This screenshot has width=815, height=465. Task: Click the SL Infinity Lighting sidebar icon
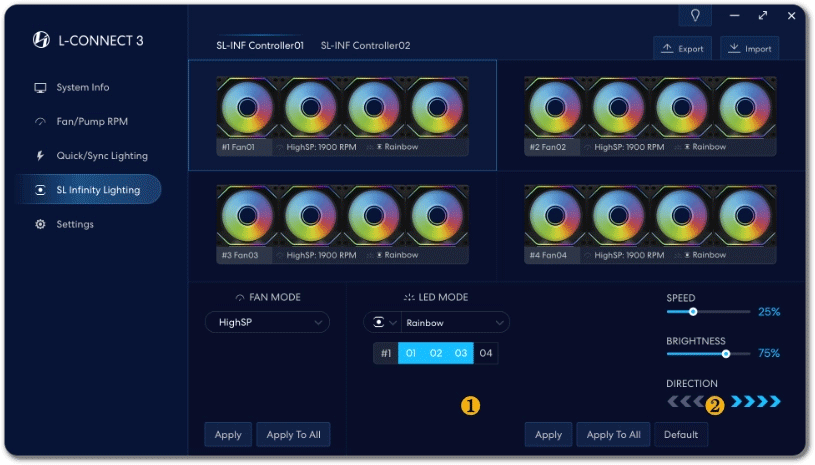[40, 190]
